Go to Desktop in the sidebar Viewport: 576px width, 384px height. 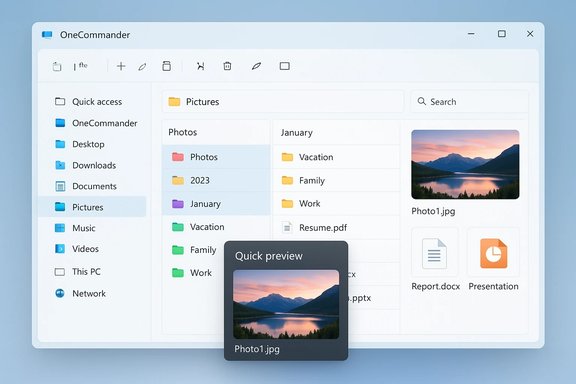point(92,144)
